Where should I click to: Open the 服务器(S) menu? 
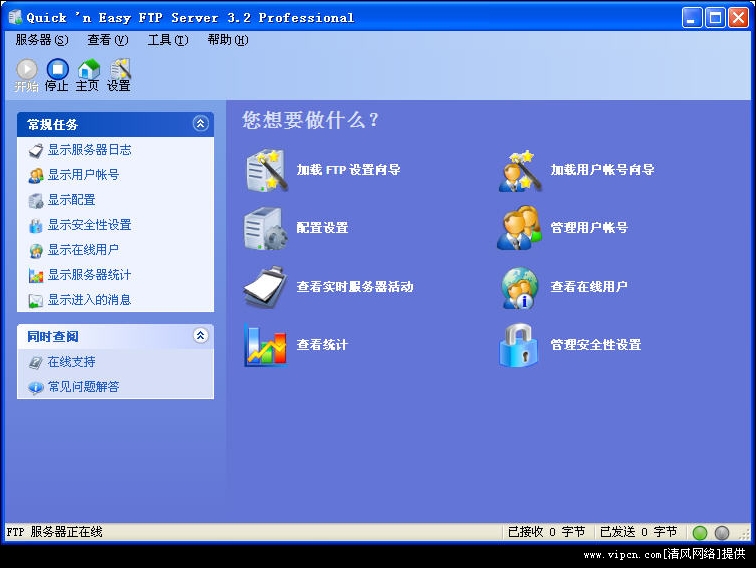(42, 40)
